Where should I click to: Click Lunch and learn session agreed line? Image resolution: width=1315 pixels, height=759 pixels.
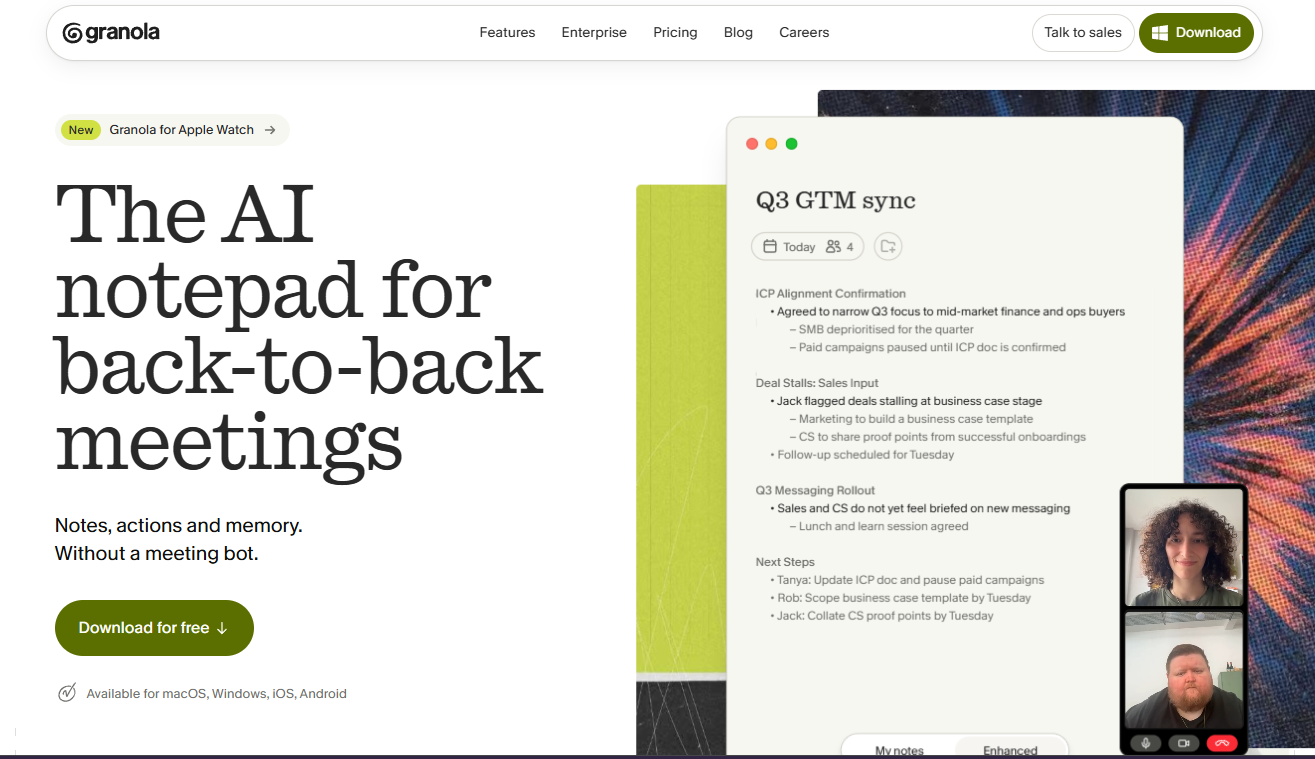pos(879,527)
